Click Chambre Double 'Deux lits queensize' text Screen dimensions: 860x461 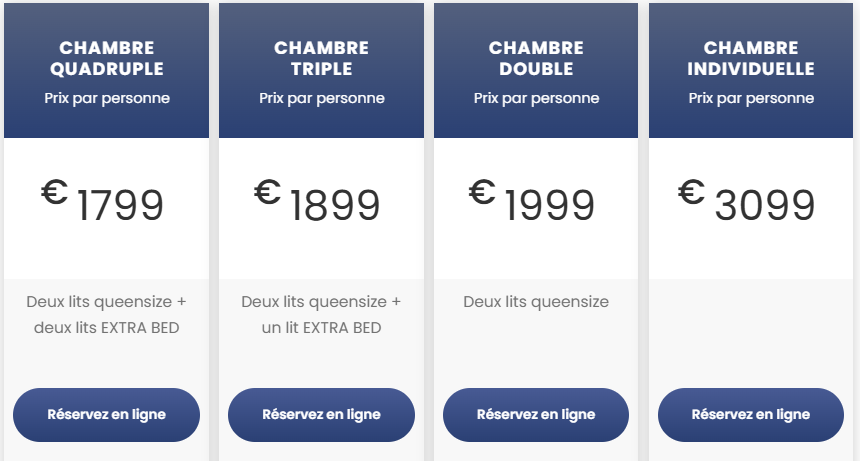tap(536, 301)
